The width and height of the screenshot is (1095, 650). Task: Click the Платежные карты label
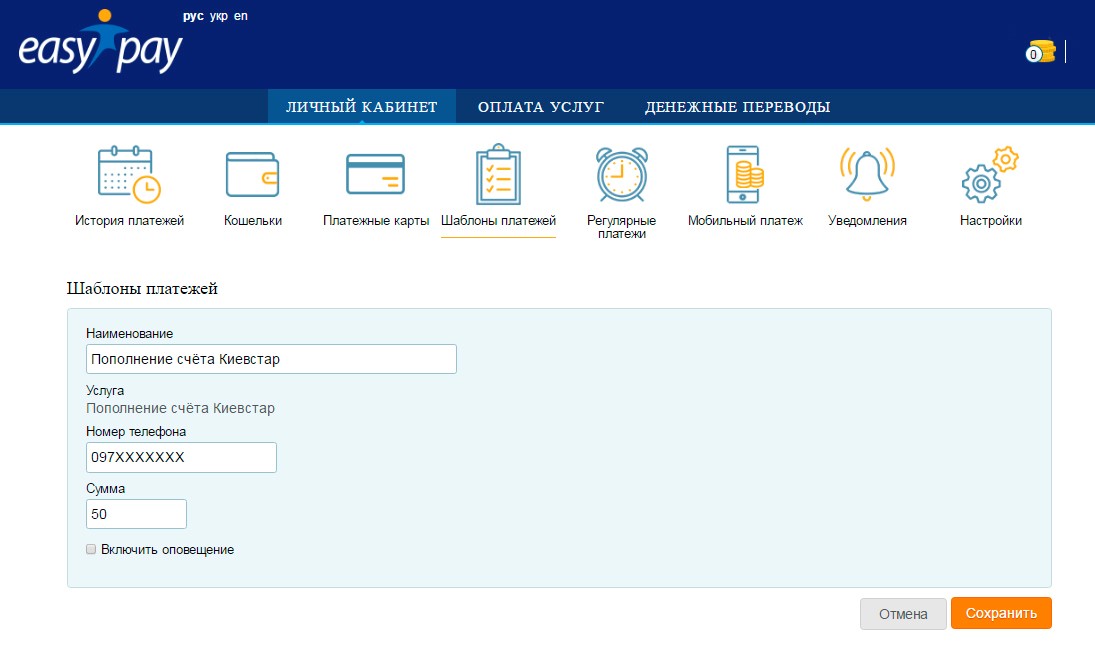tap(376, 221)
